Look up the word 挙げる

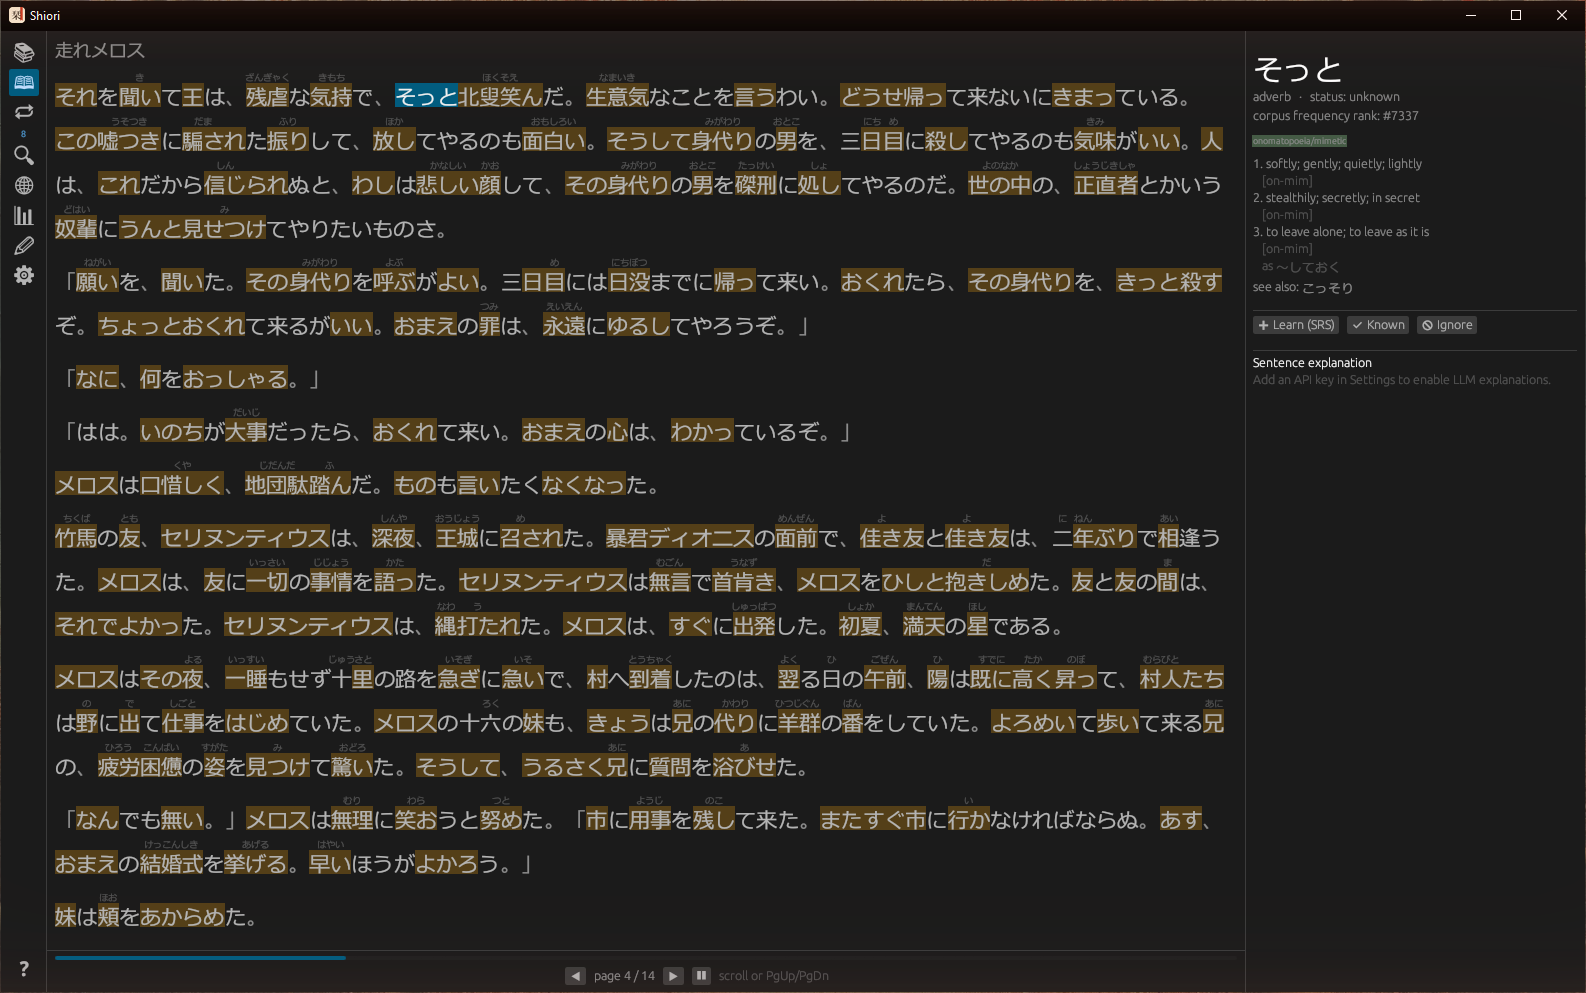coord(256,864)
